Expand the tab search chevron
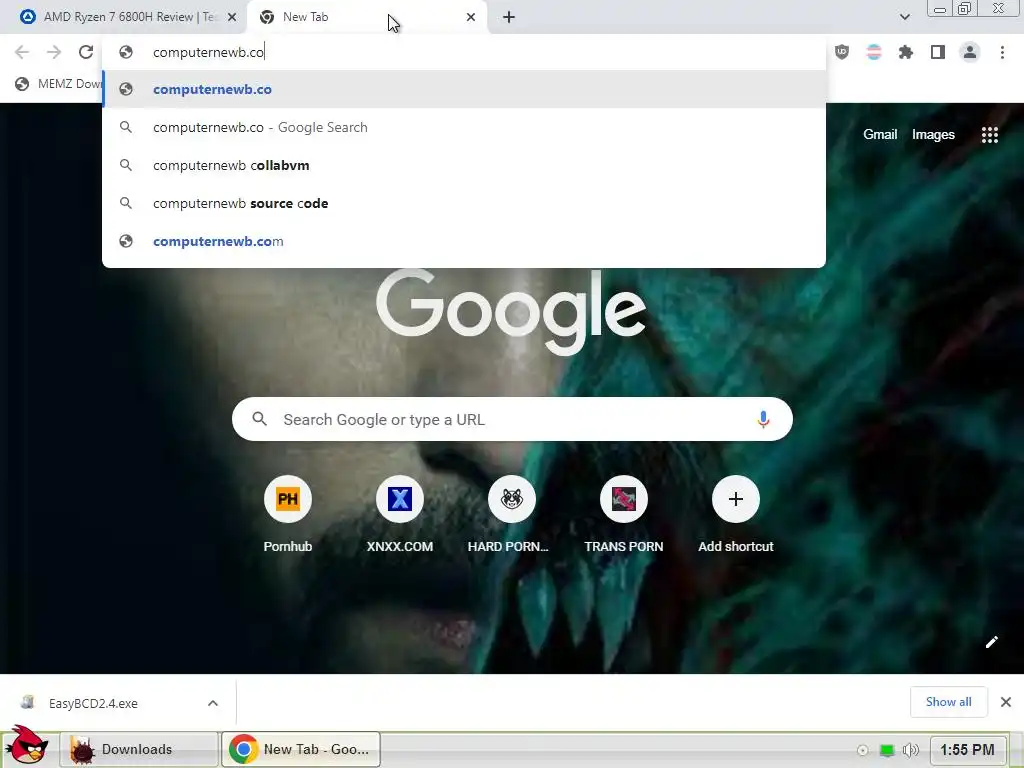This screenshot has width=1024, height=768. (x=904, y=17)
